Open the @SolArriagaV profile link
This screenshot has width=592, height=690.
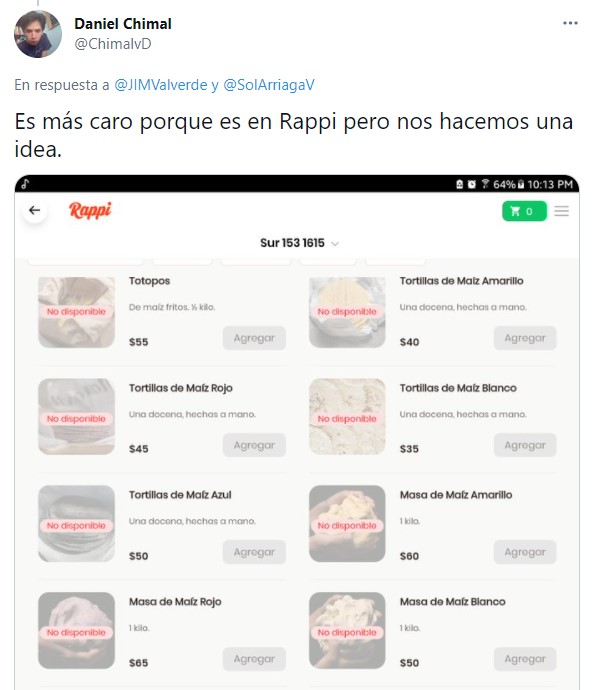coord(269,84)
